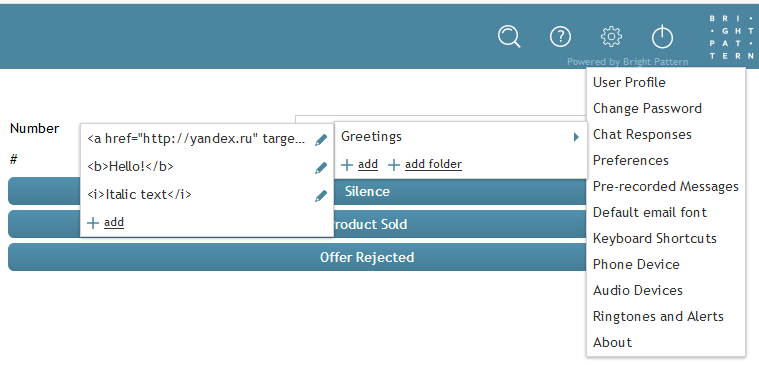Screen dimensions: 759x370
Task: Select the <b>Hello!</b> canned response
Action: point(130,167)
